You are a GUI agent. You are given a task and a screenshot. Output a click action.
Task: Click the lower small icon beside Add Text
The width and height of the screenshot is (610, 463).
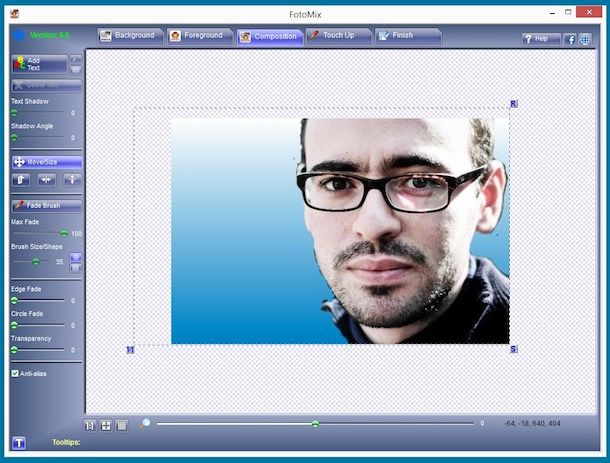76,70
